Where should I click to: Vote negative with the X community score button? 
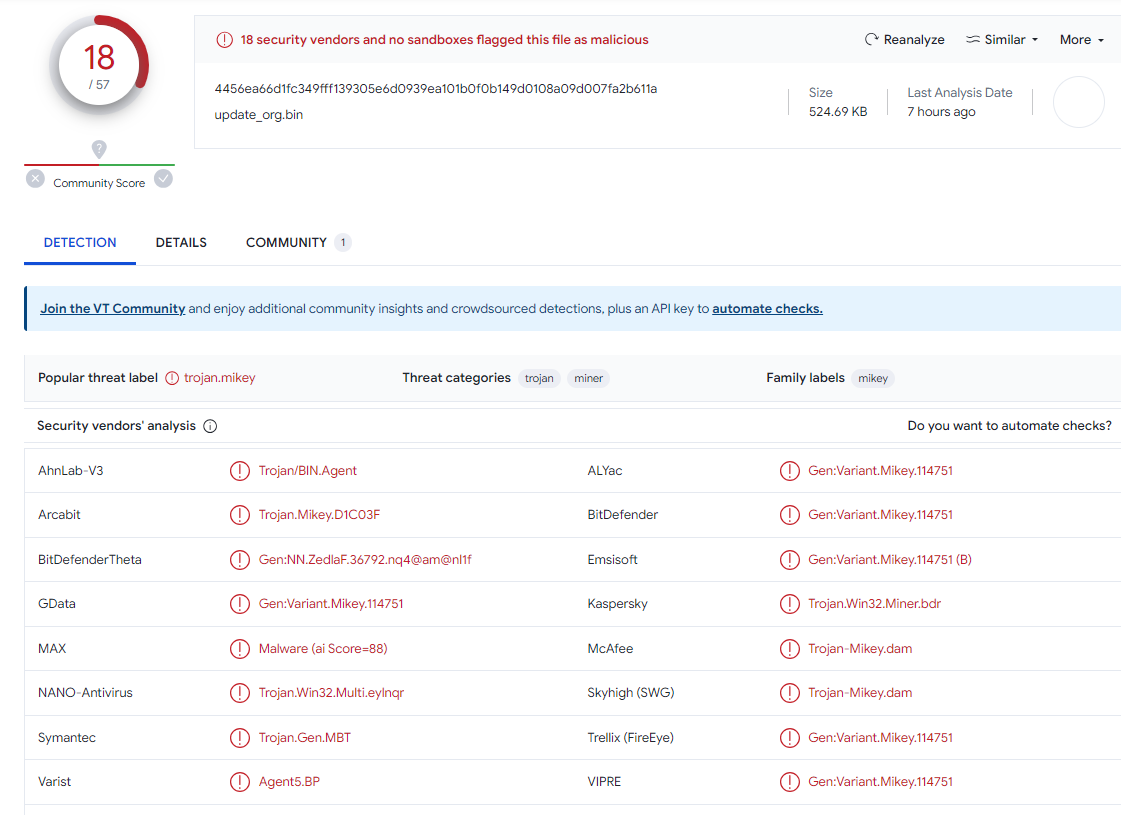click(35, 179)
